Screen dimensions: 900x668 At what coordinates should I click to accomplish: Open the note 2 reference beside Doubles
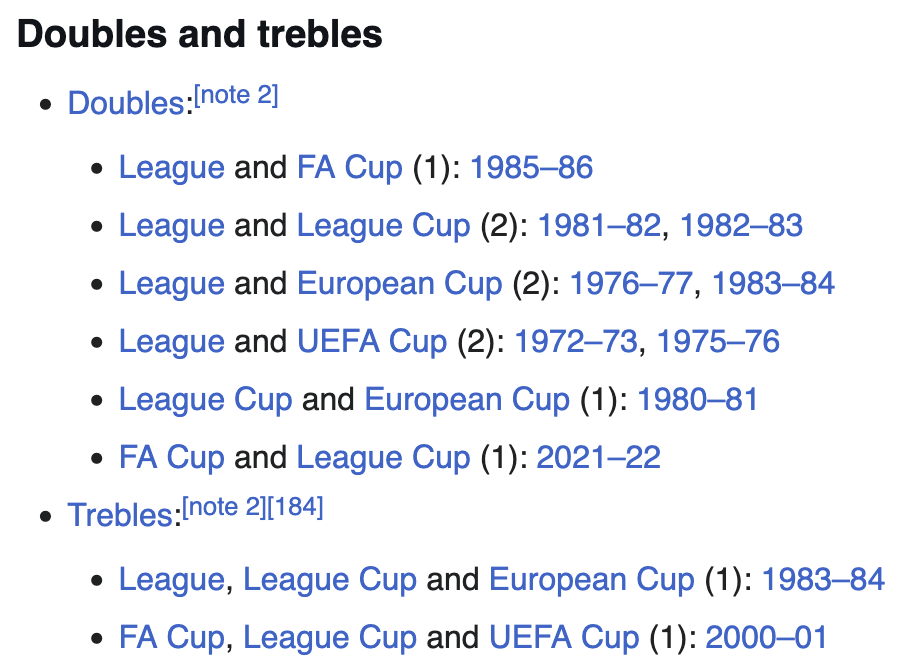click(236, 95)
